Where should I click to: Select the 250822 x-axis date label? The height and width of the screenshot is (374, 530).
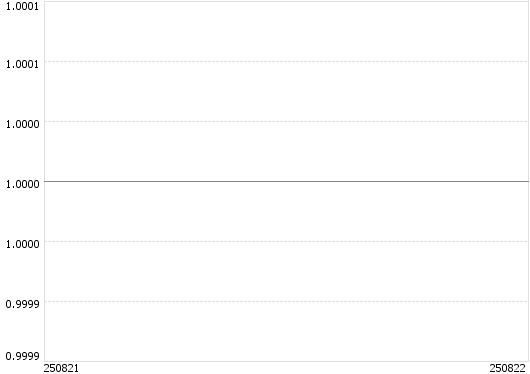(x=508, y=368)
